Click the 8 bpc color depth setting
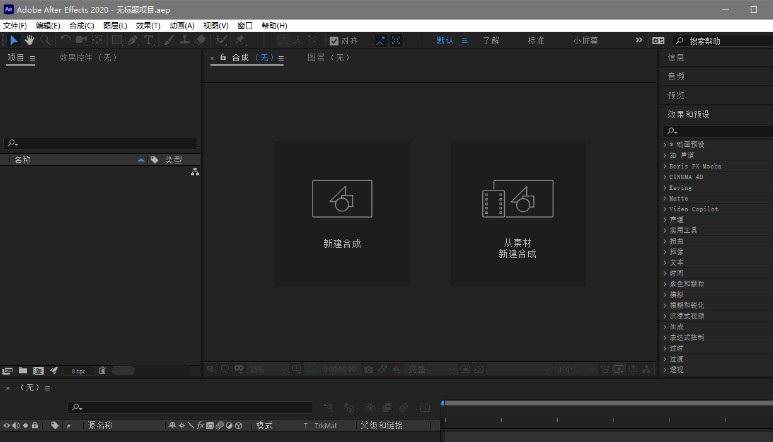773x442 pixels. [x=78, y=371]
